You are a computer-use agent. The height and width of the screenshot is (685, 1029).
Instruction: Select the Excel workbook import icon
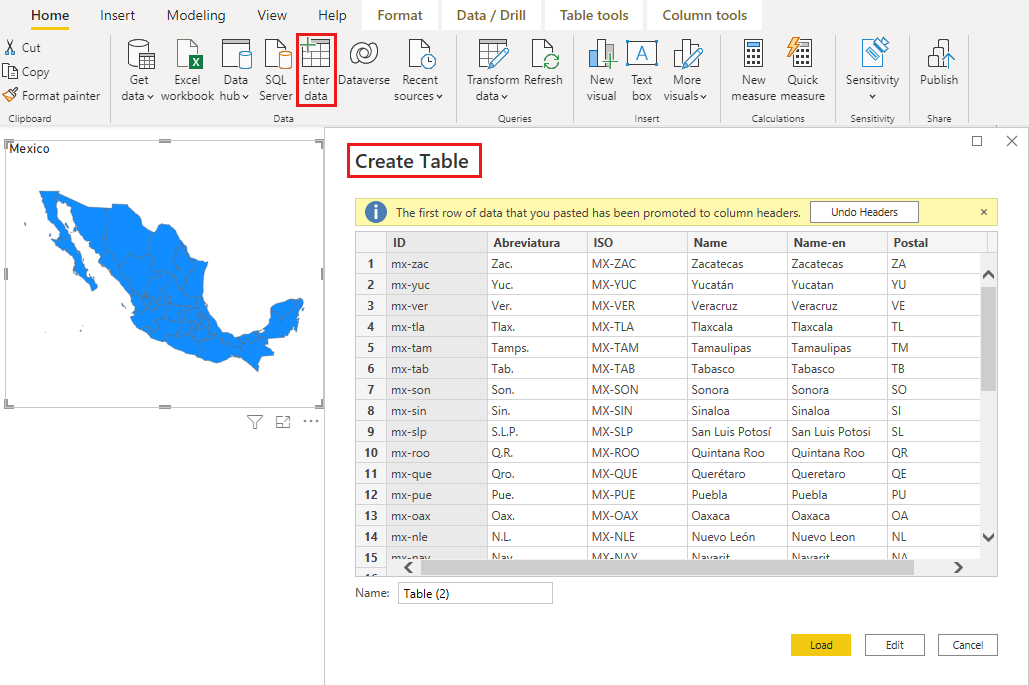[x=188, y=62]
